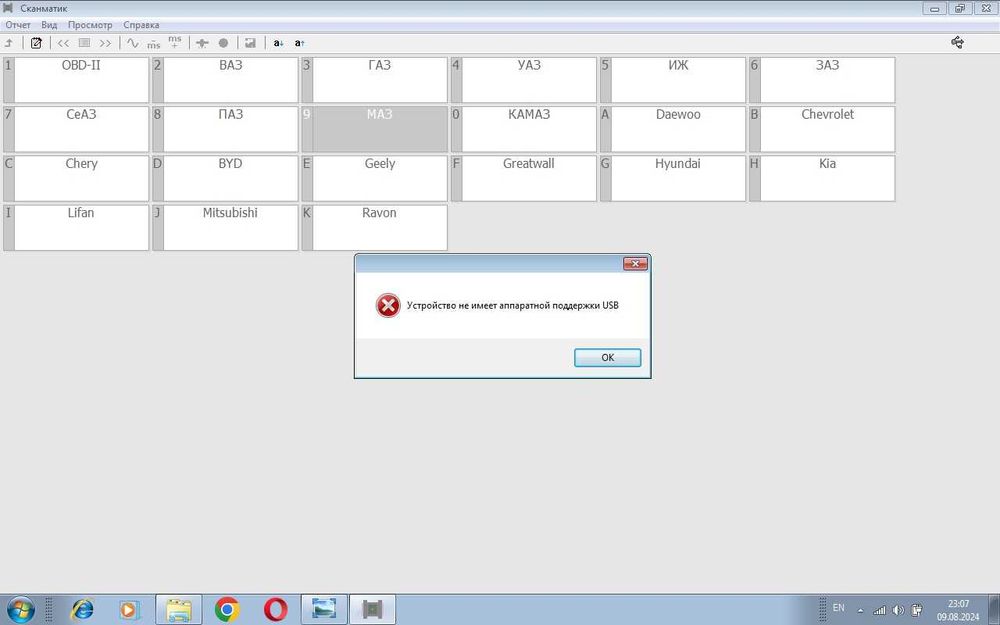Select the OBD-II tile
The height and width of the screenshot is (625, 1000).
click(77, 80)
